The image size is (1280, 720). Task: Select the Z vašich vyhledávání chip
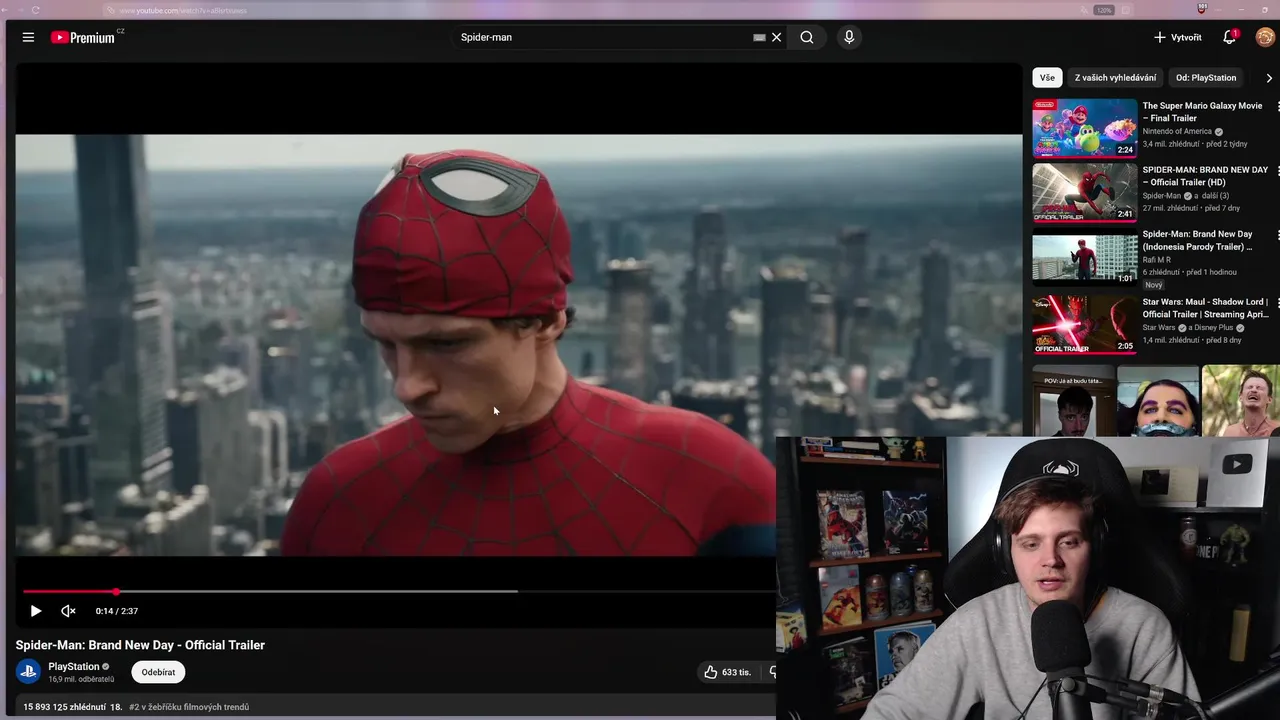(1115, 77)
